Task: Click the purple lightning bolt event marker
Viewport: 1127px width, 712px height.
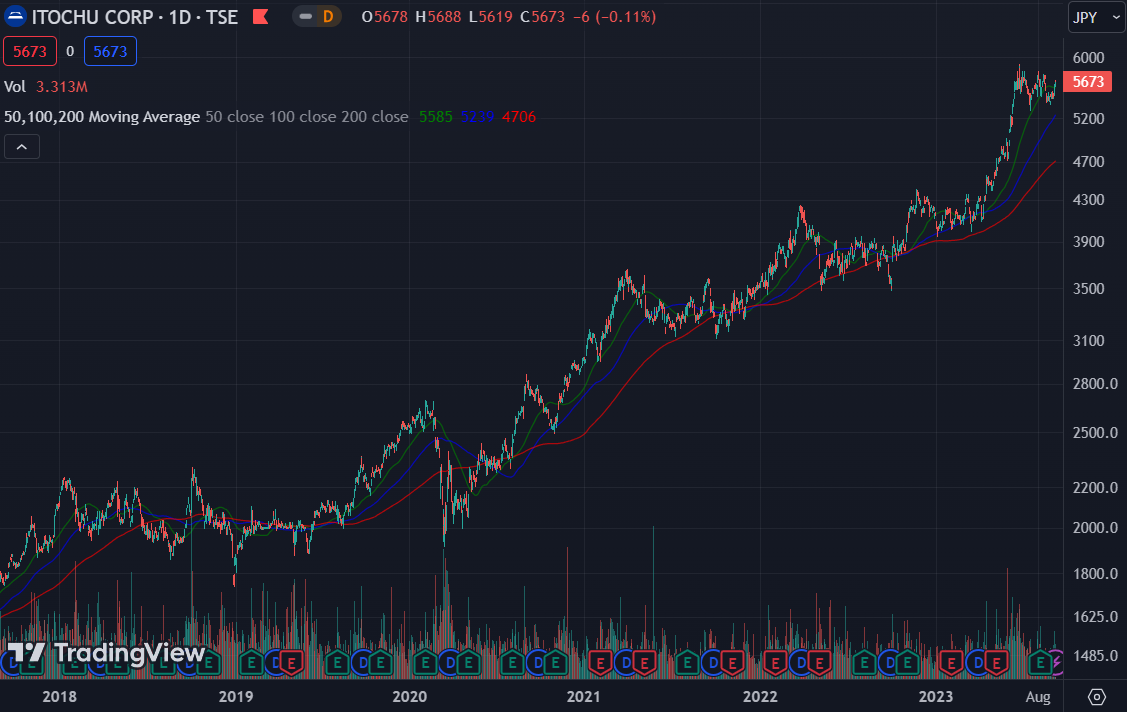Action: point(1058,661)
